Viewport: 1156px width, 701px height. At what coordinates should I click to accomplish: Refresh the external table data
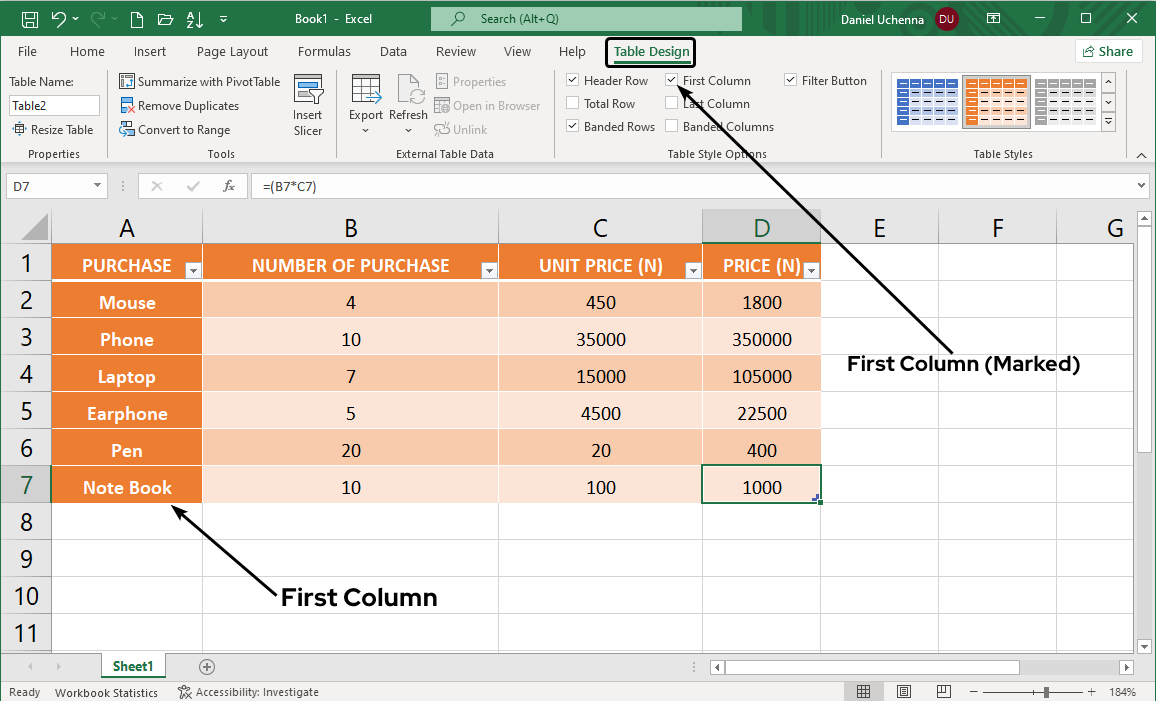pos(408,100)
